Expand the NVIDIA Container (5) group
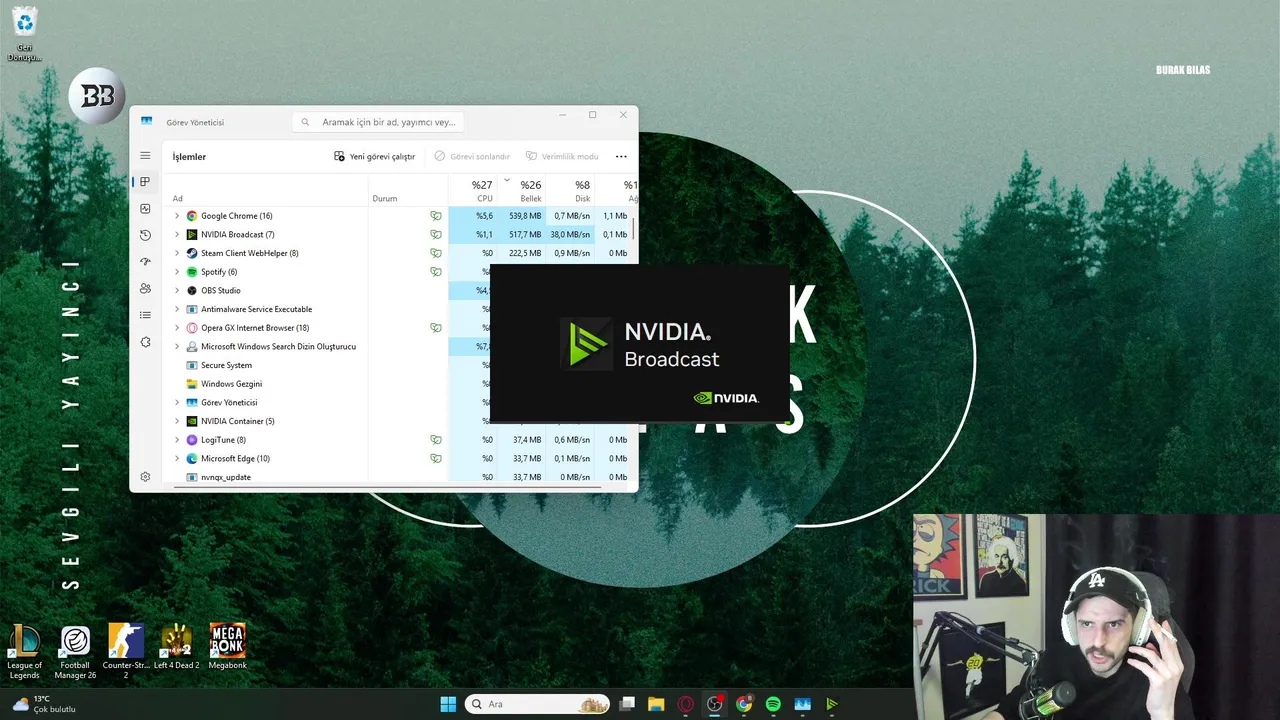 click(177, 421)
